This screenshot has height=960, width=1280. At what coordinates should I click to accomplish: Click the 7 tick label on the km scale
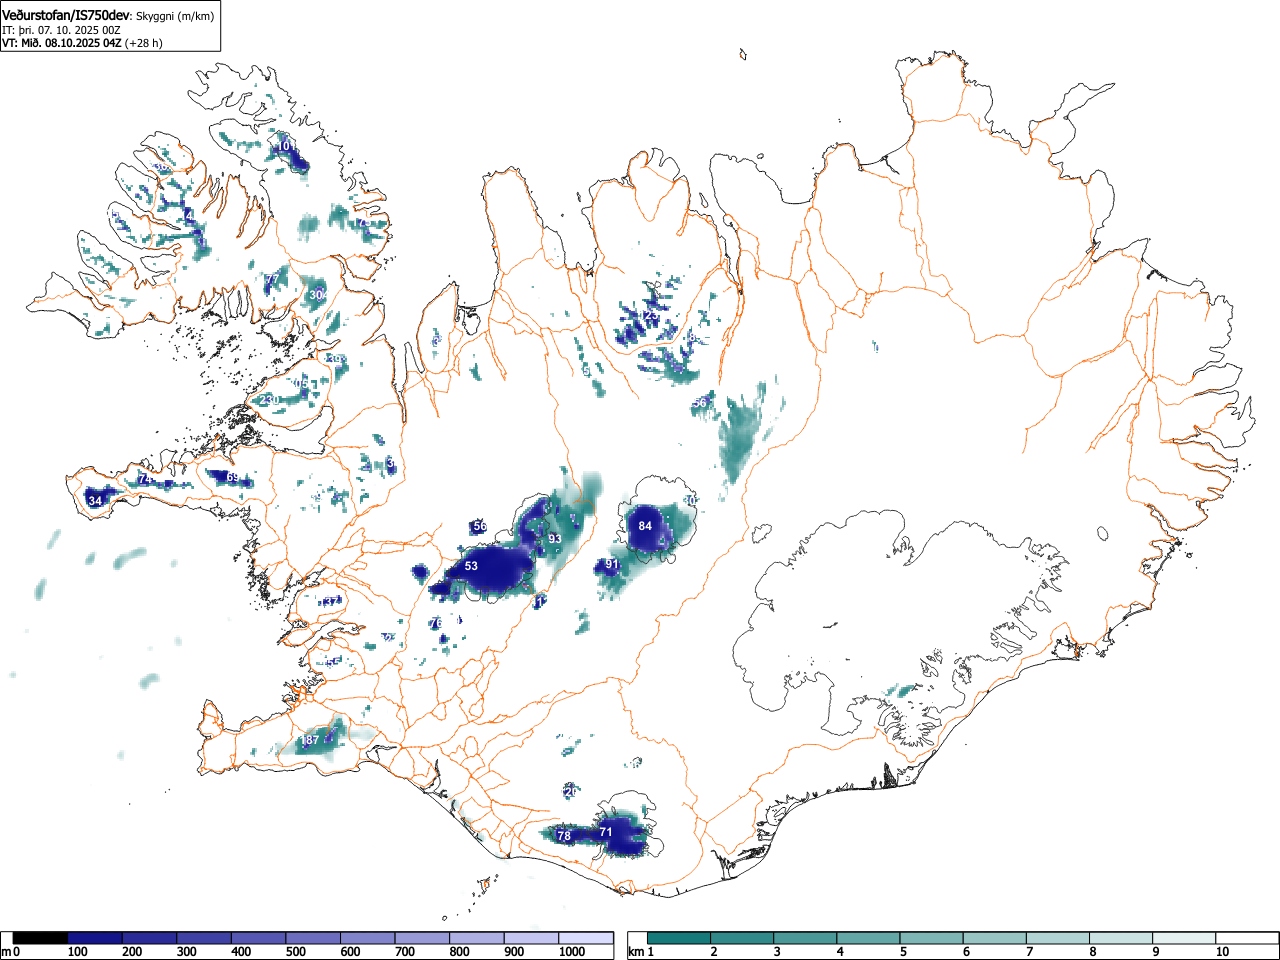tap(1030, 952)
